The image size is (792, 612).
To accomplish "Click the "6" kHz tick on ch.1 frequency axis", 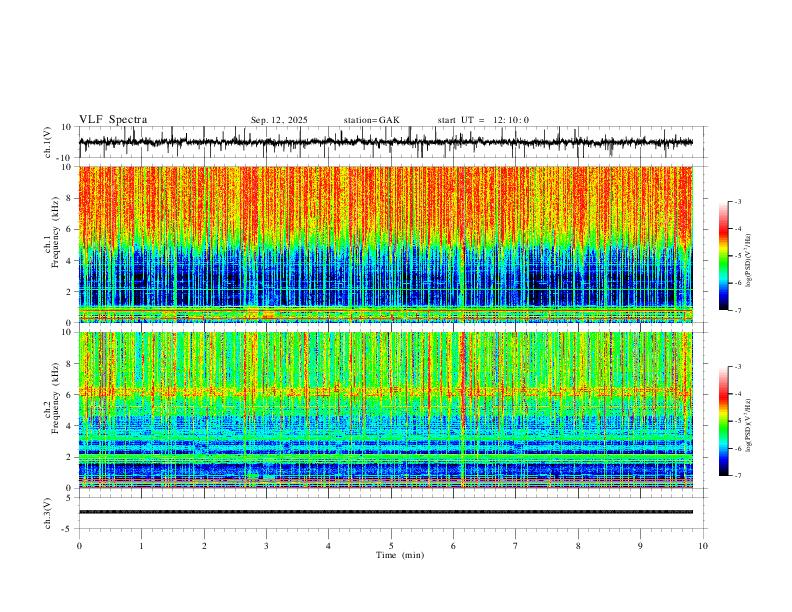I will (69, 229).
